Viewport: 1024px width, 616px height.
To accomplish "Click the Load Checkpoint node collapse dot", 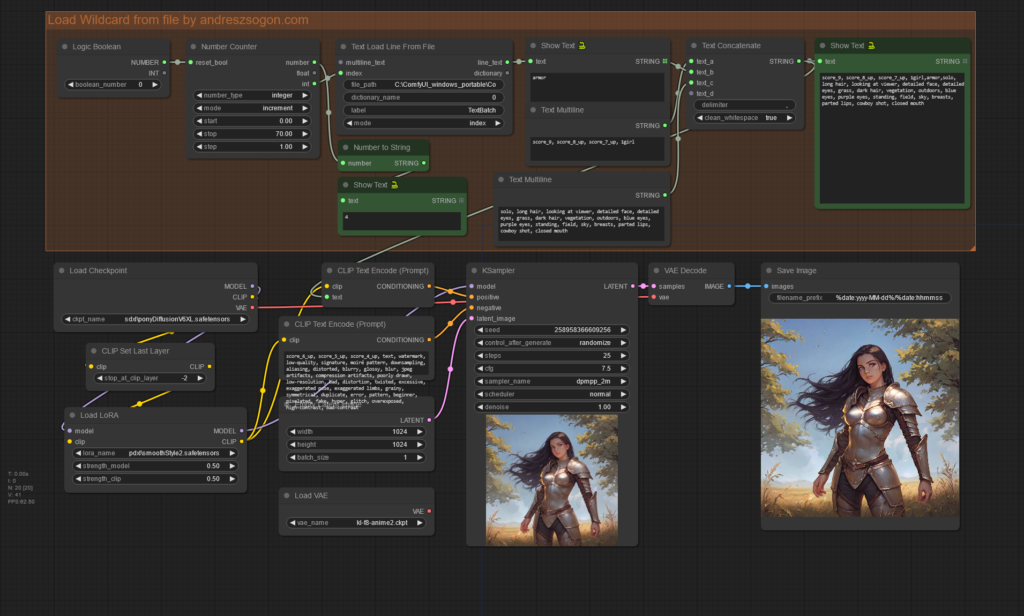I will 62,270.
